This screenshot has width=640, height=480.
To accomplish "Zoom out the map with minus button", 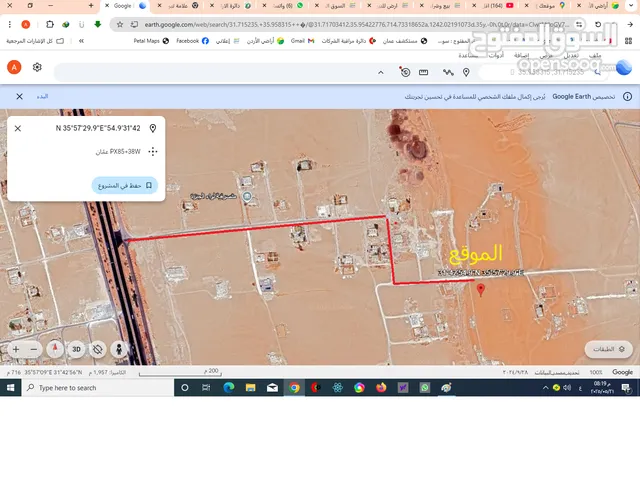I will pyautogui.click(x=34, y=349).
